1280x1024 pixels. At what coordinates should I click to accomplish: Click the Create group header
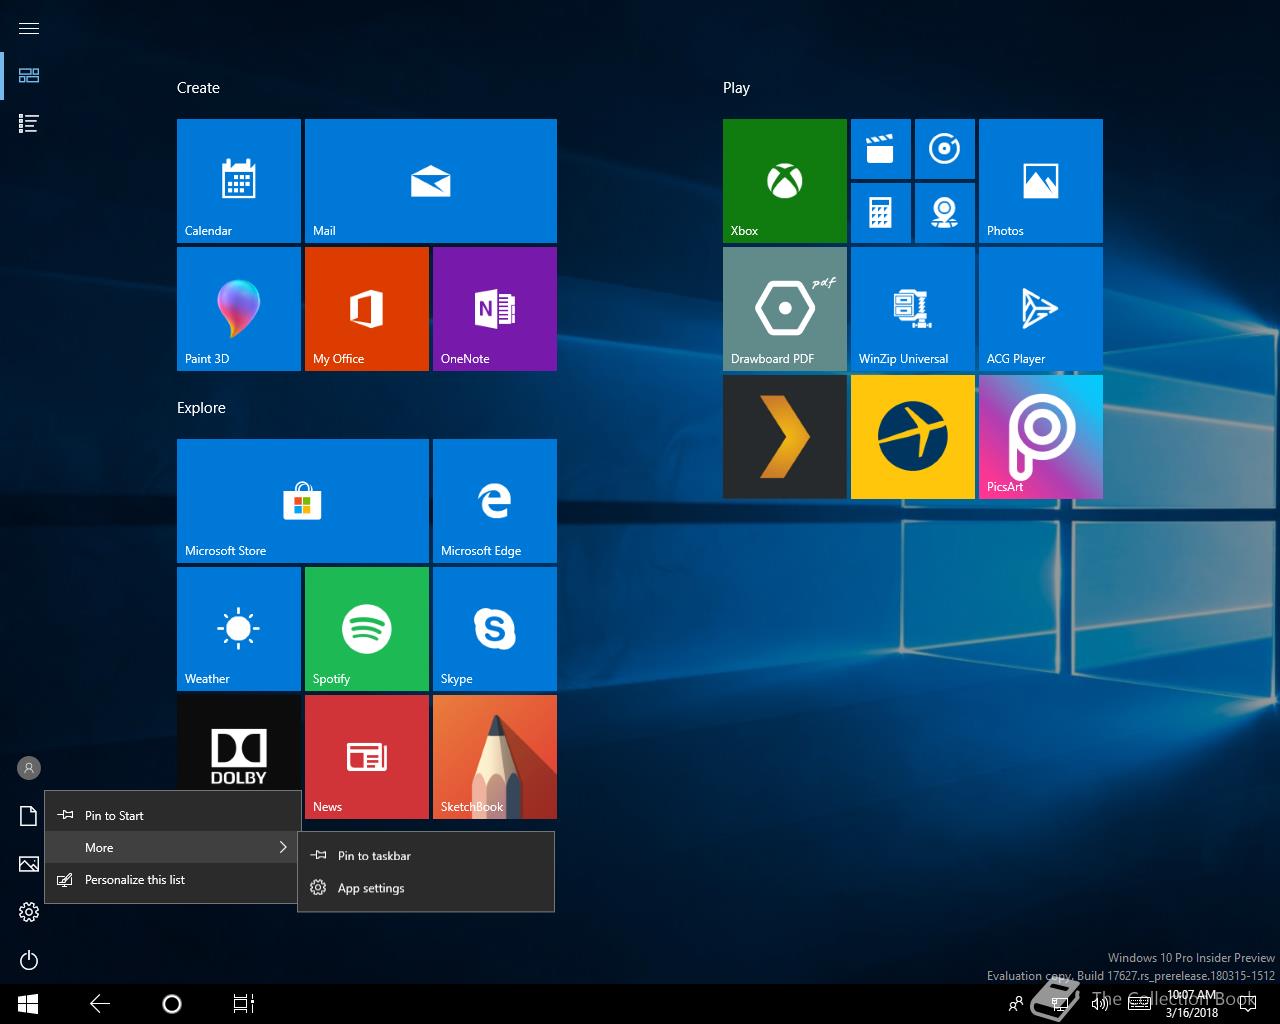click(x=198, y=88)
